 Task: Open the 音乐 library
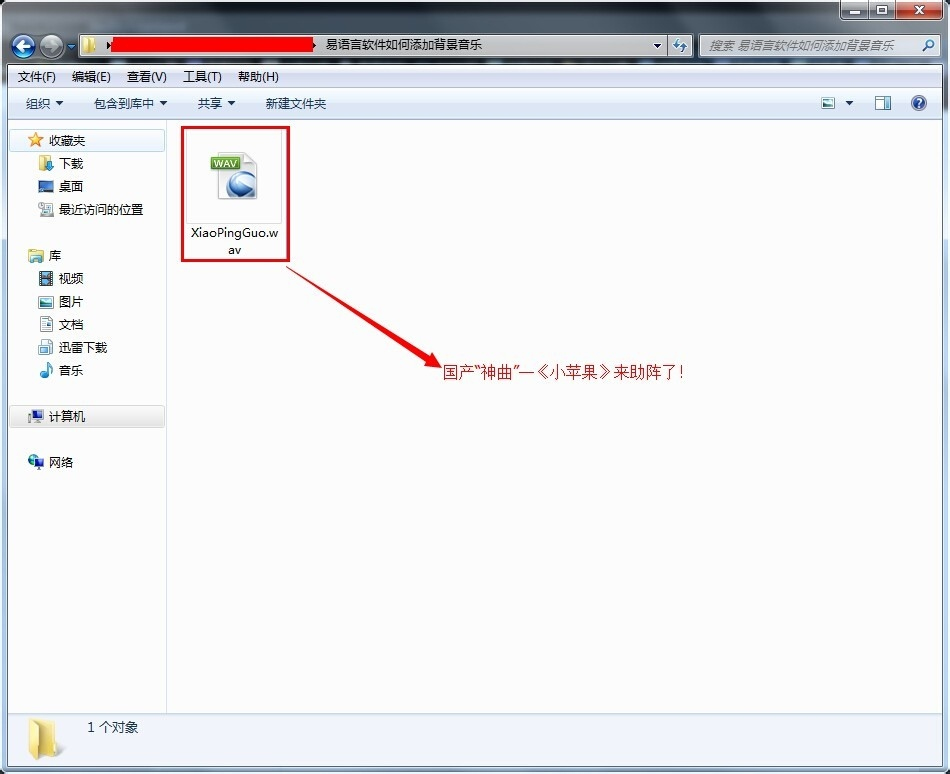(71, 371)
